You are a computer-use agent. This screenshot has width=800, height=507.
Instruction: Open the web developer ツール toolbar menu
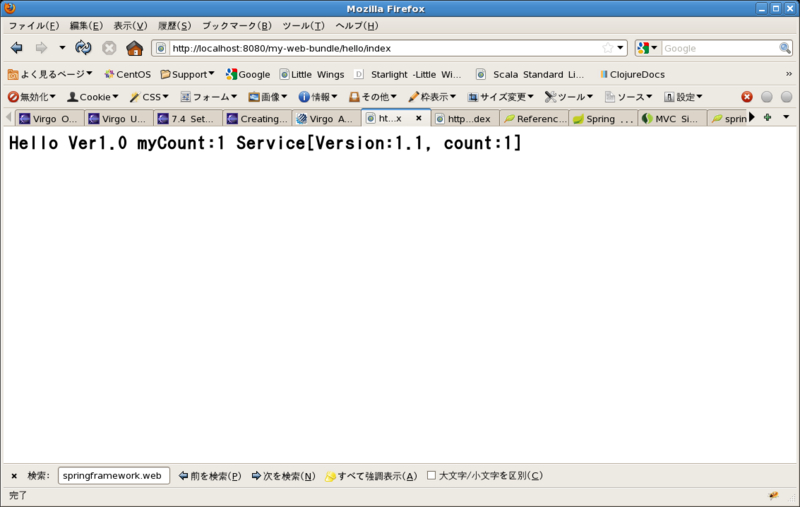click(568, 97)
